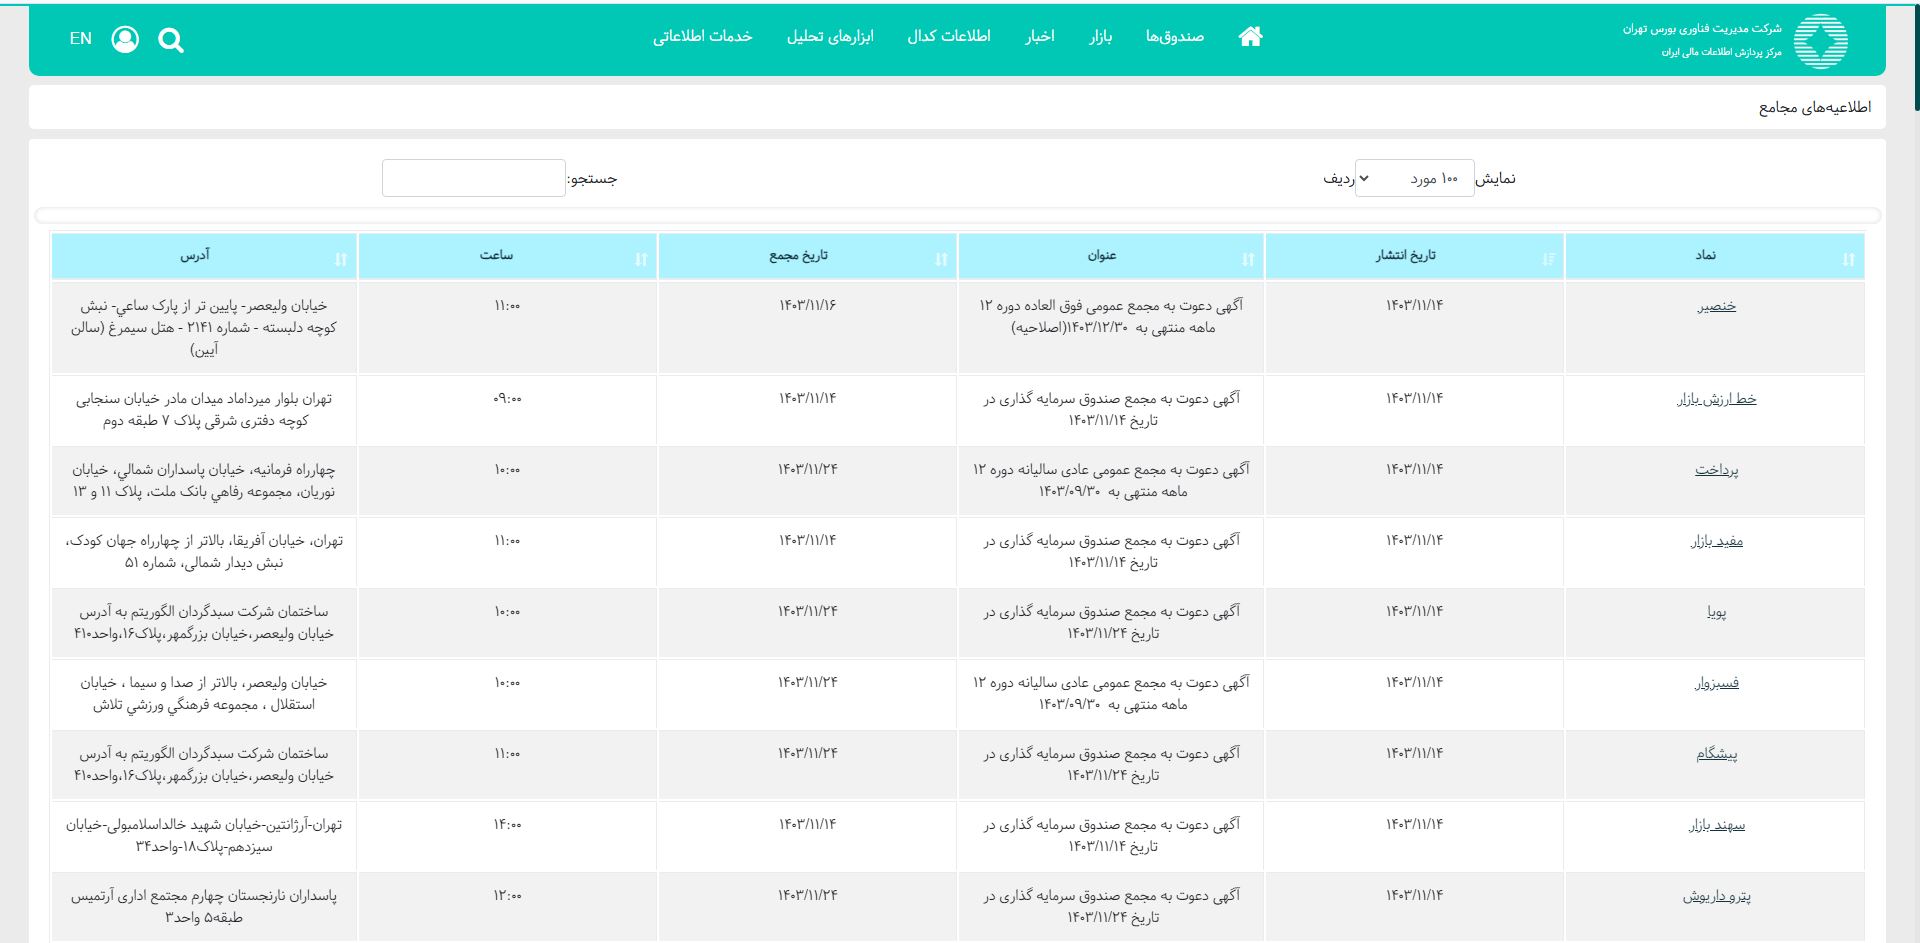Click the تاریخ انتشار column header text
1920x943 pixels.
pyautogui.click(x=1405, y=256)
